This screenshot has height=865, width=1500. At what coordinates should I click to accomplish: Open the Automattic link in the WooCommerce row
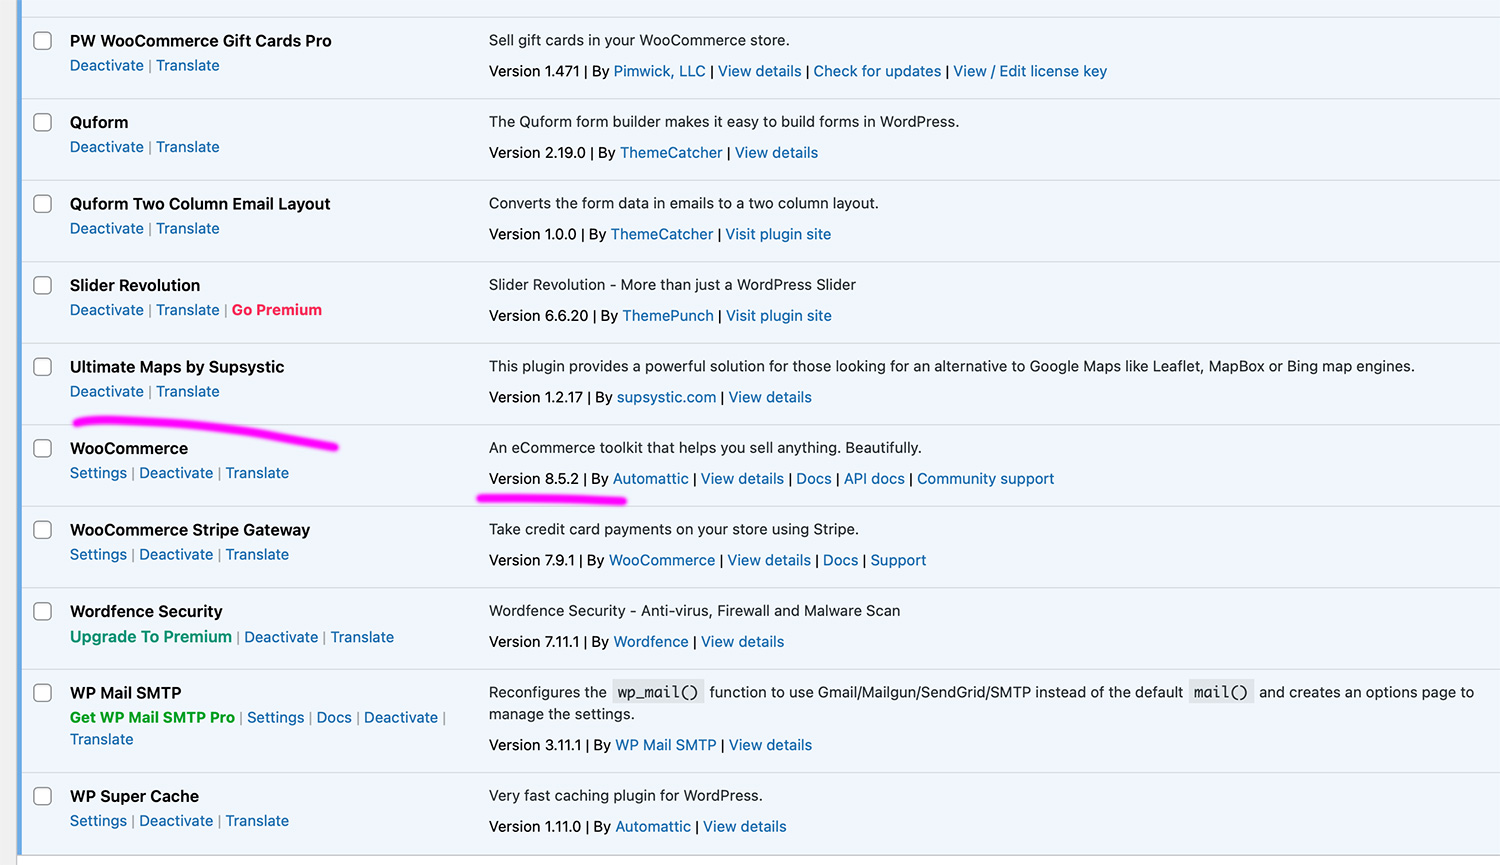click(x=651, y=479)
